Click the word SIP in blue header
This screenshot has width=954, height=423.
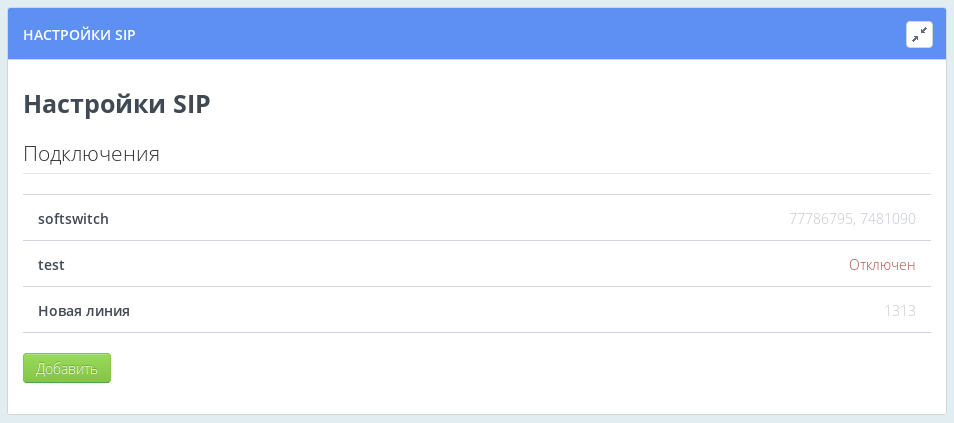[124, 35]
